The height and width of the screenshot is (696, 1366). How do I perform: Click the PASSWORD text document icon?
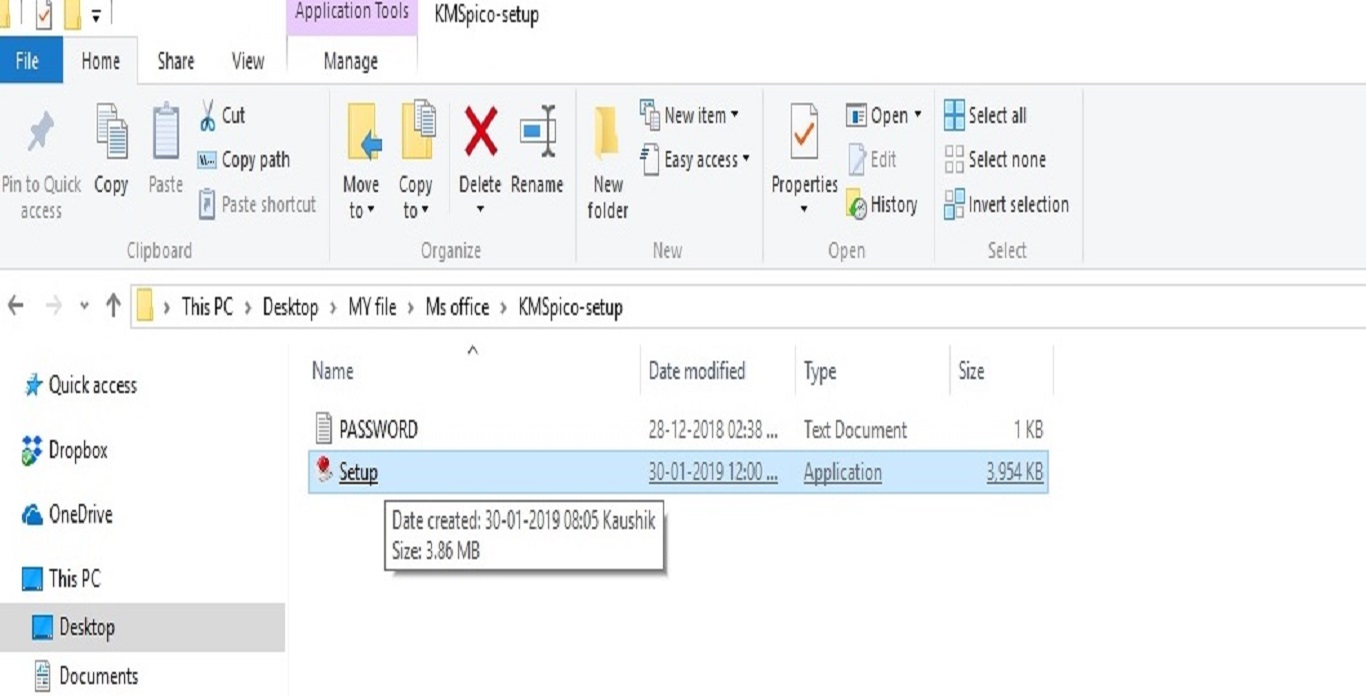pos(323,428)
